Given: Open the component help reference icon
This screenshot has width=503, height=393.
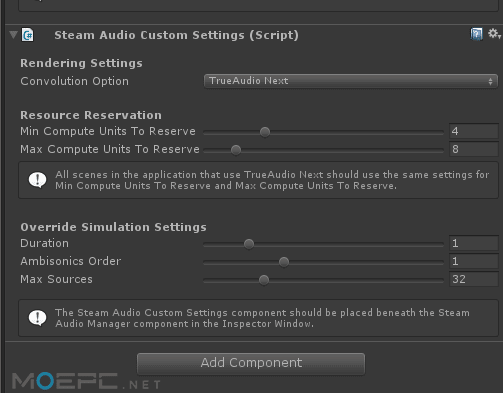Looking at the screenshot, I should [476, 34].
